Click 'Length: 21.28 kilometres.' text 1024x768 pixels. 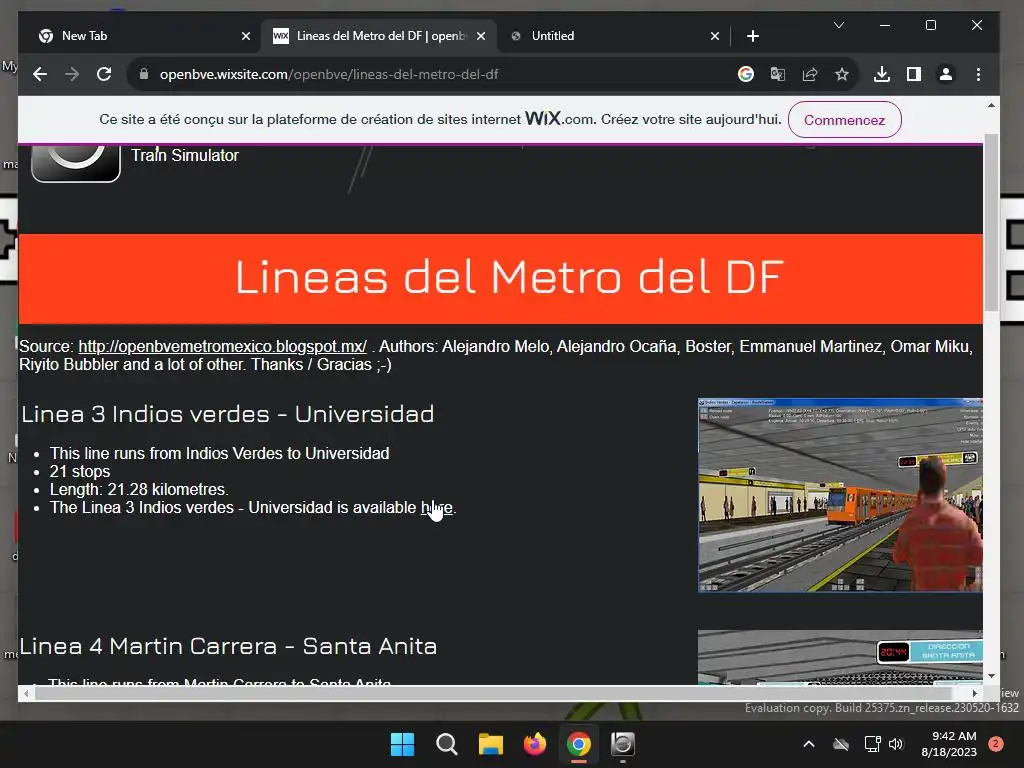(139, 489)
